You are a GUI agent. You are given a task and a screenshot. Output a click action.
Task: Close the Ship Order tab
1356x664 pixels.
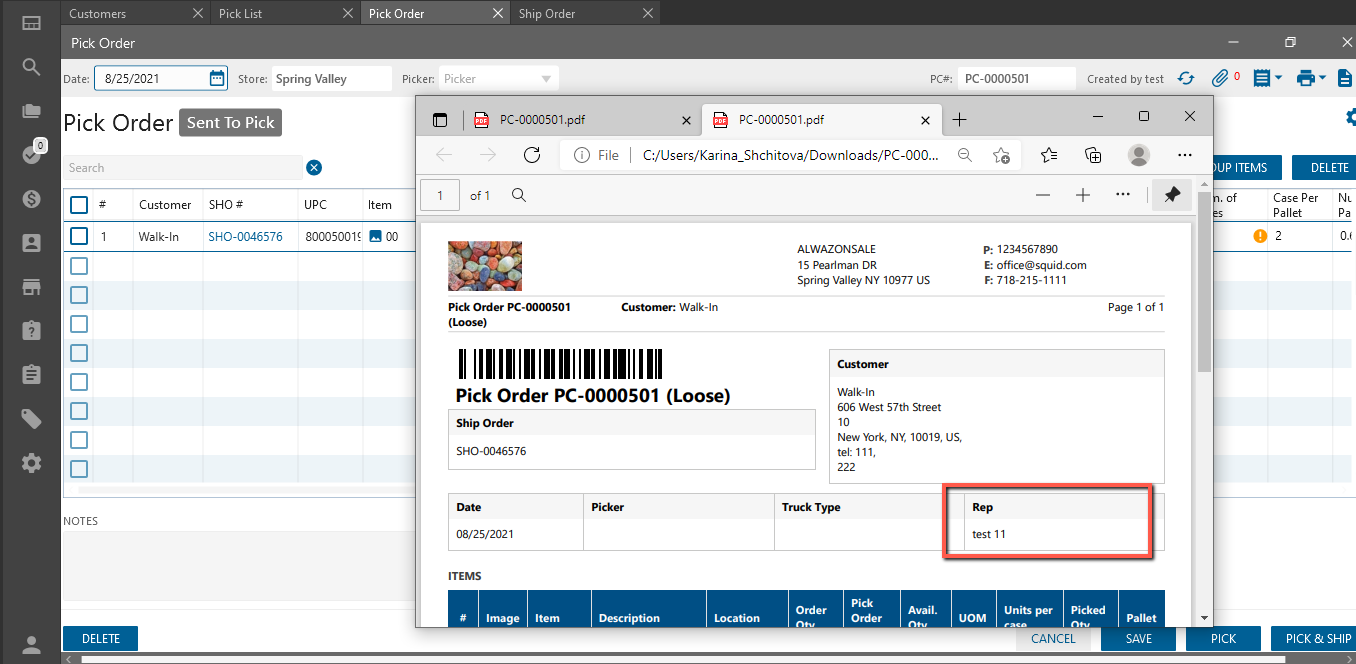pos(647,13)
